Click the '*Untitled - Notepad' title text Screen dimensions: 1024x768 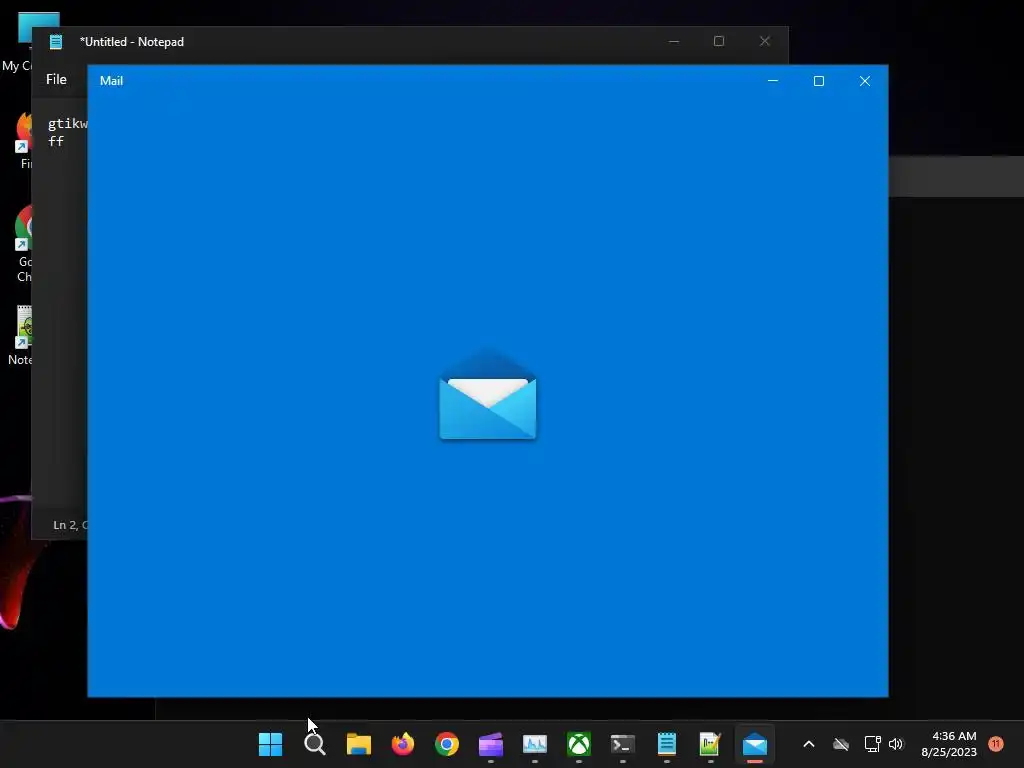[132, 42]
